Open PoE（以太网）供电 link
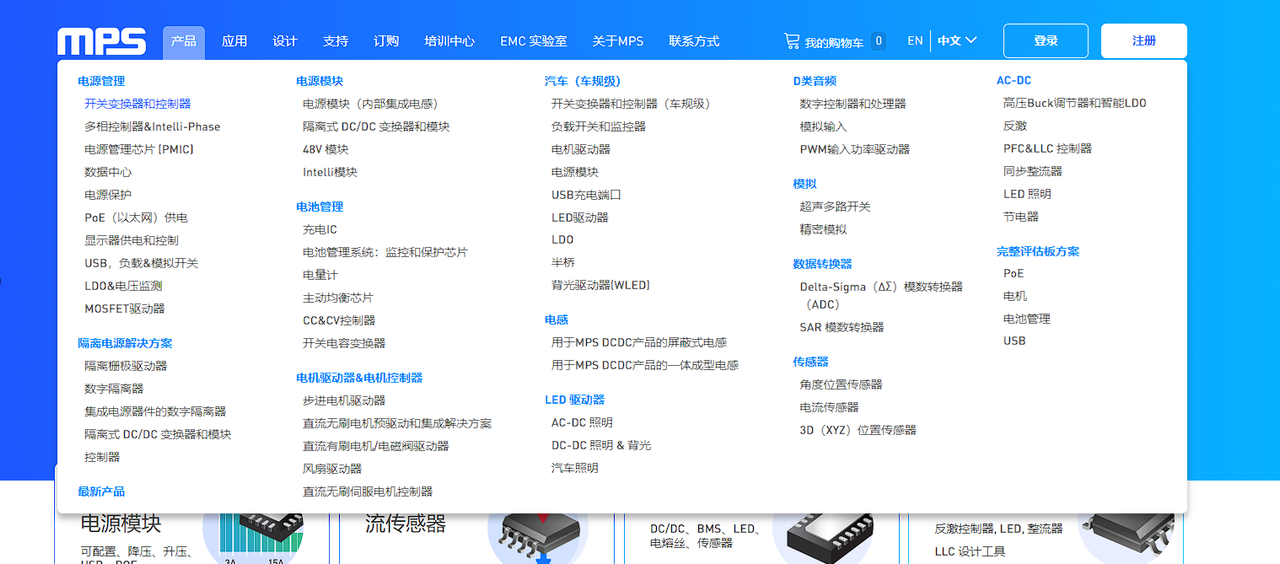Viewport: 1280px width, 564px height. pos(136,218)
